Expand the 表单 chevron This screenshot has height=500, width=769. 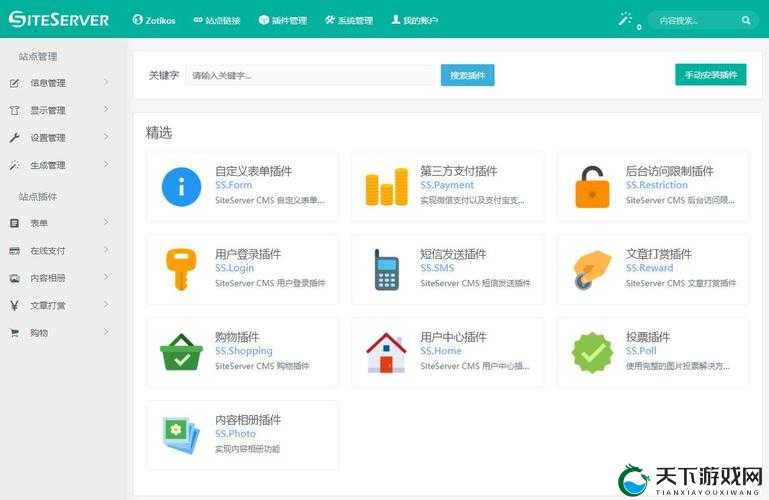pyautogui.click(x=106, y=223)
